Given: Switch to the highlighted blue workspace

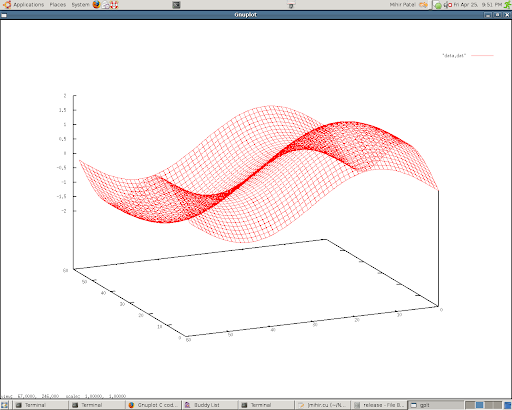Looking at the screenshot, I should (479, 405).
